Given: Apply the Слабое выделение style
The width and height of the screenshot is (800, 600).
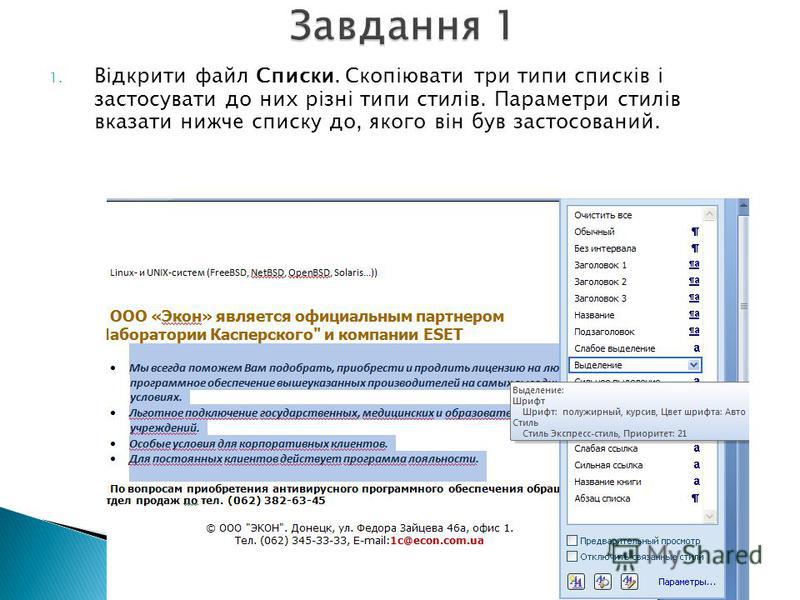Looking at the screenshot, I should 636,348.
